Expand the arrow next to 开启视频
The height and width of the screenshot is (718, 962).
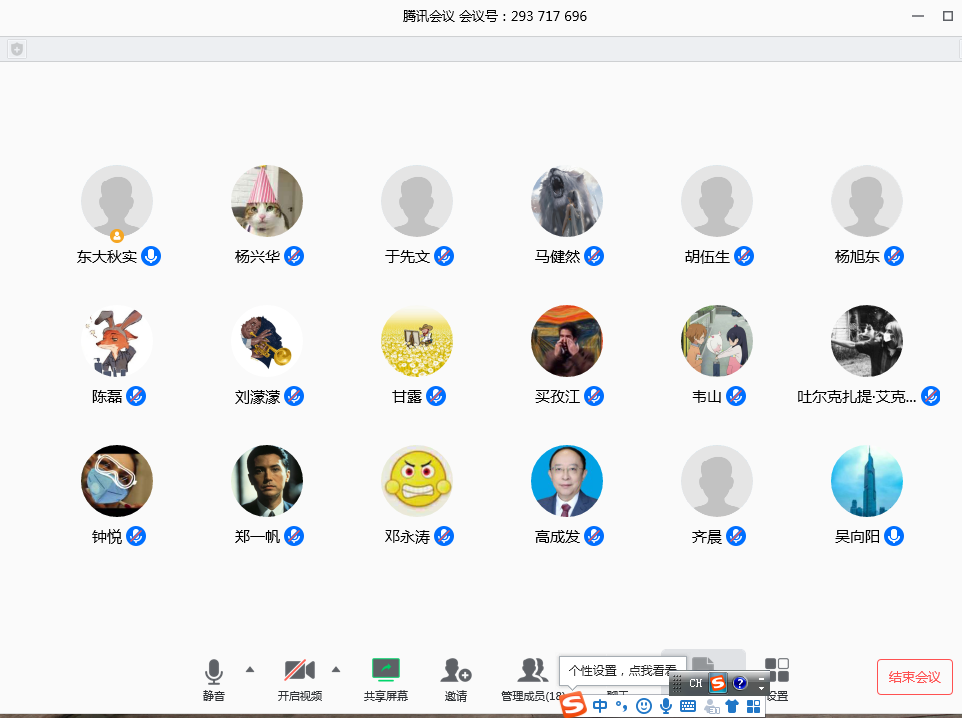coord(336,669)
